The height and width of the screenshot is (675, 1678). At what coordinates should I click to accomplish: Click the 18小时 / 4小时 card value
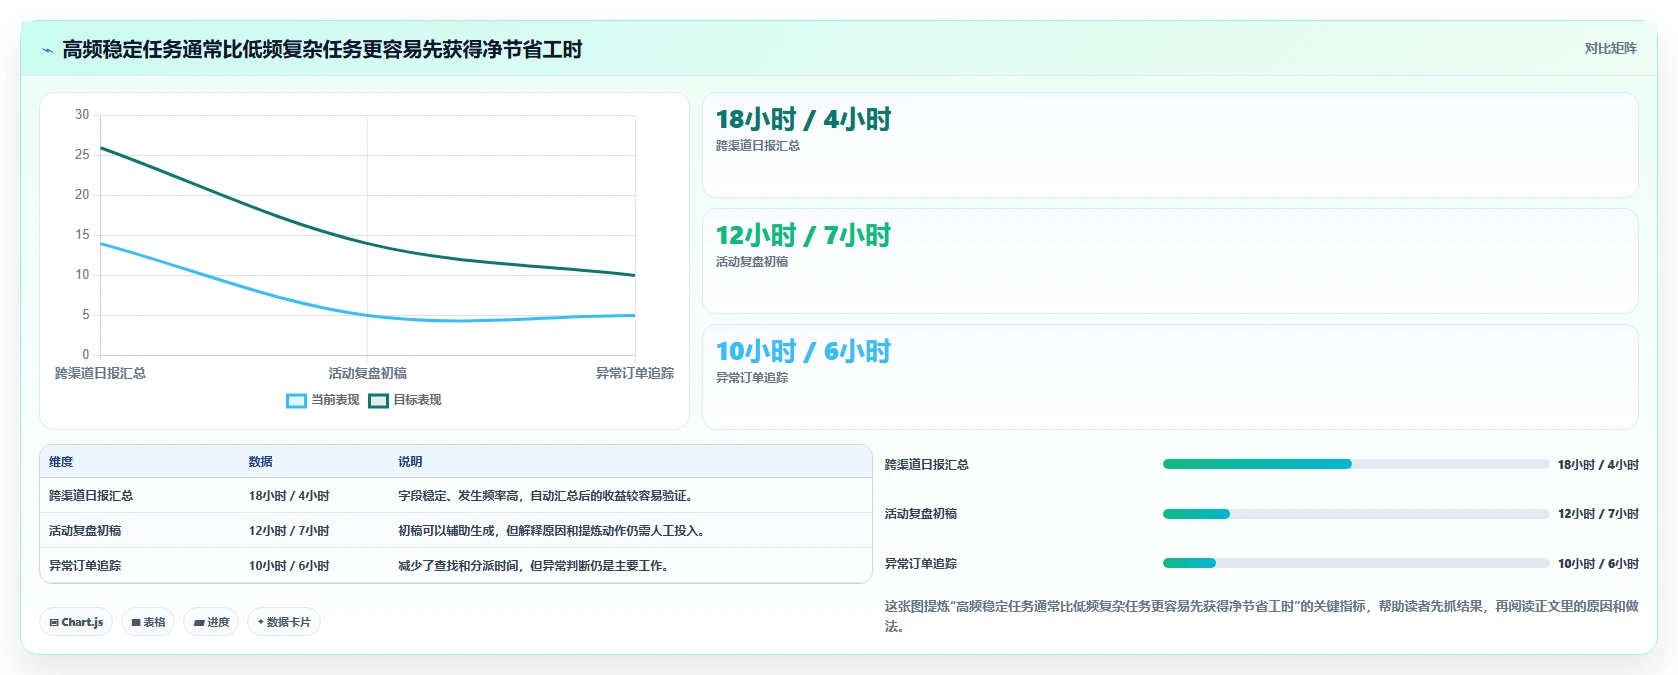[803, 120]
